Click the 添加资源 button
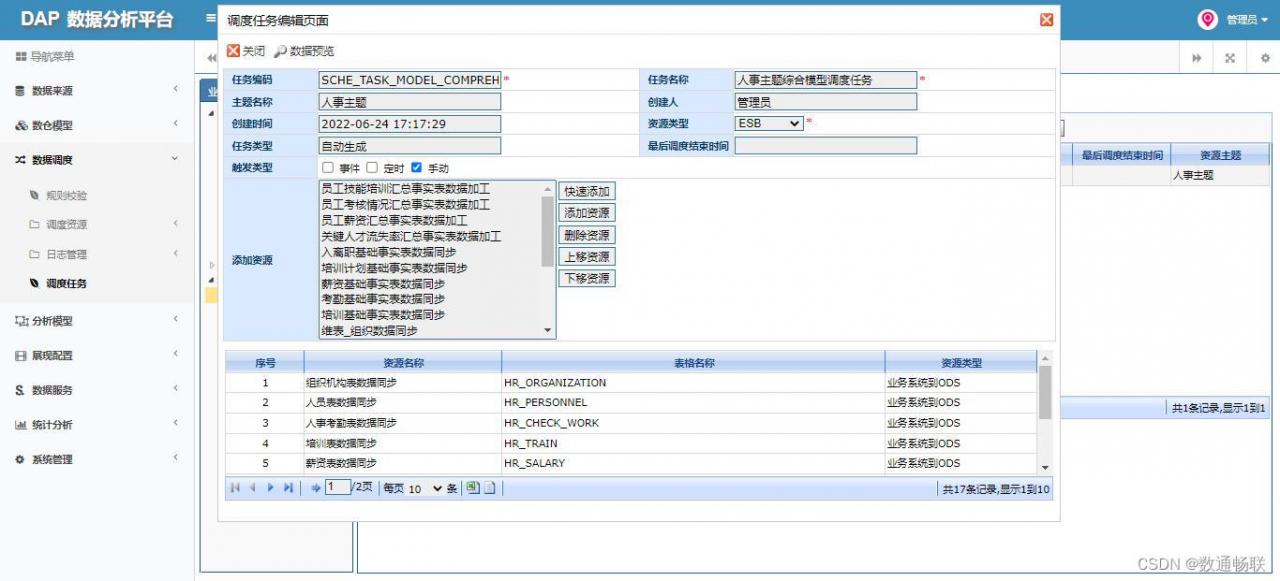 click(587, 213)
